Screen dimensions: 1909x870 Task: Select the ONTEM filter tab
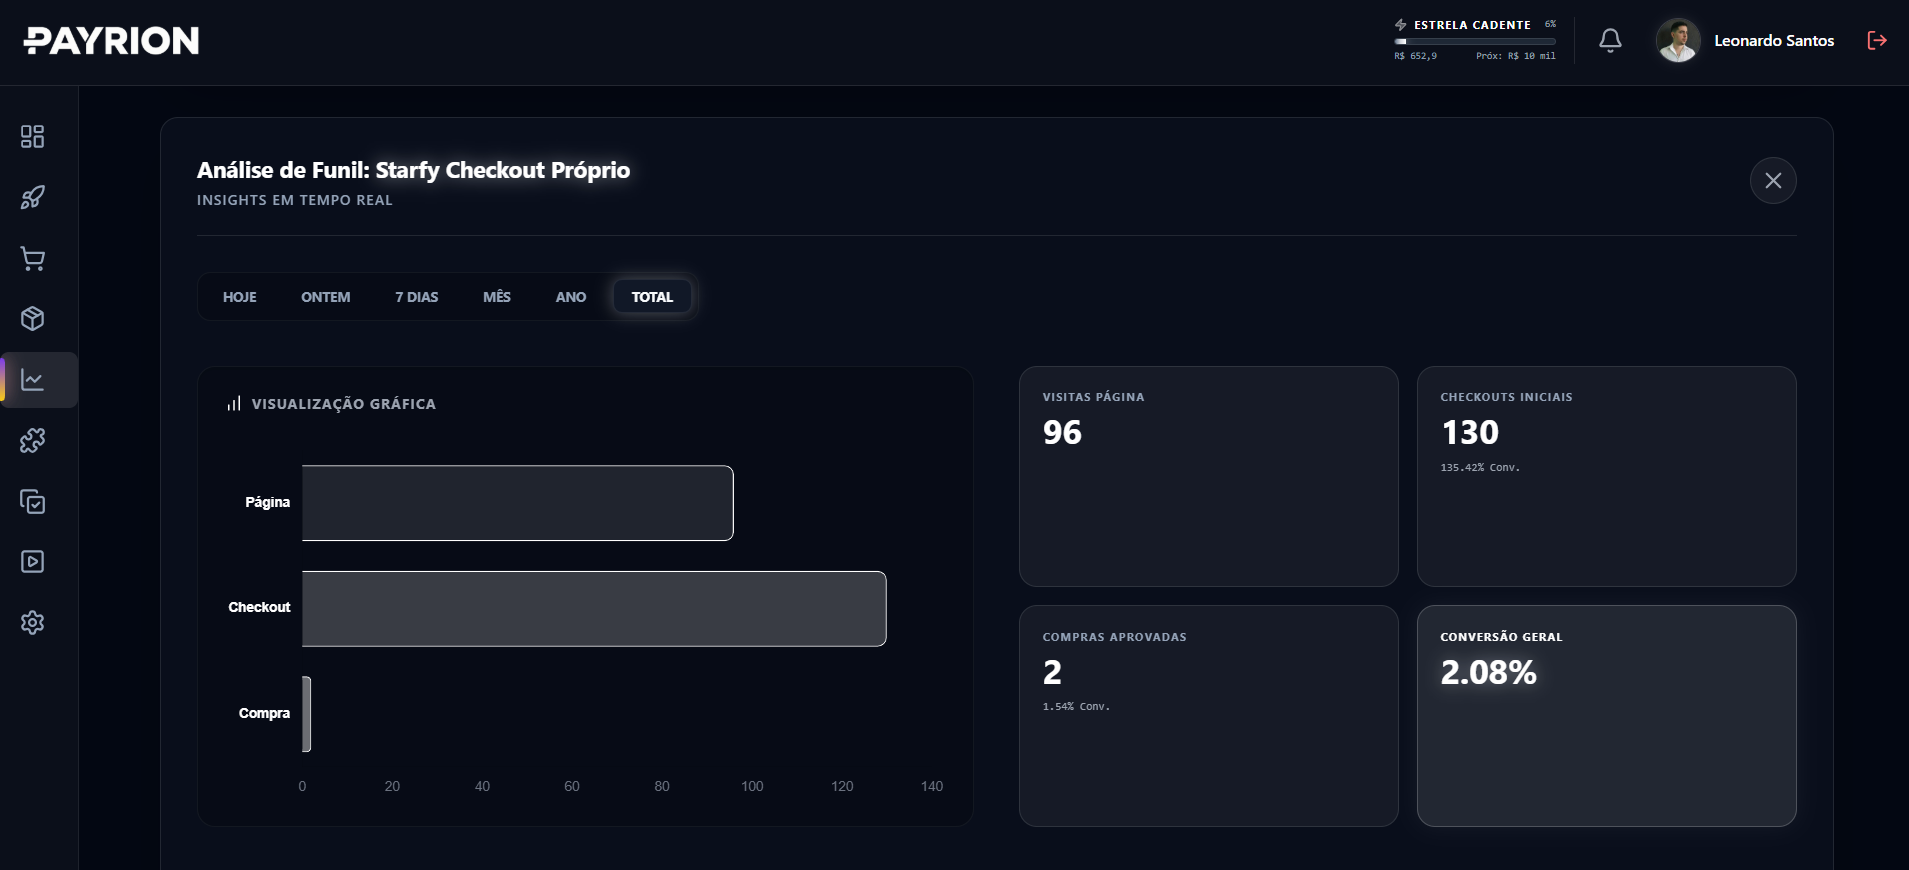(325, 296)
